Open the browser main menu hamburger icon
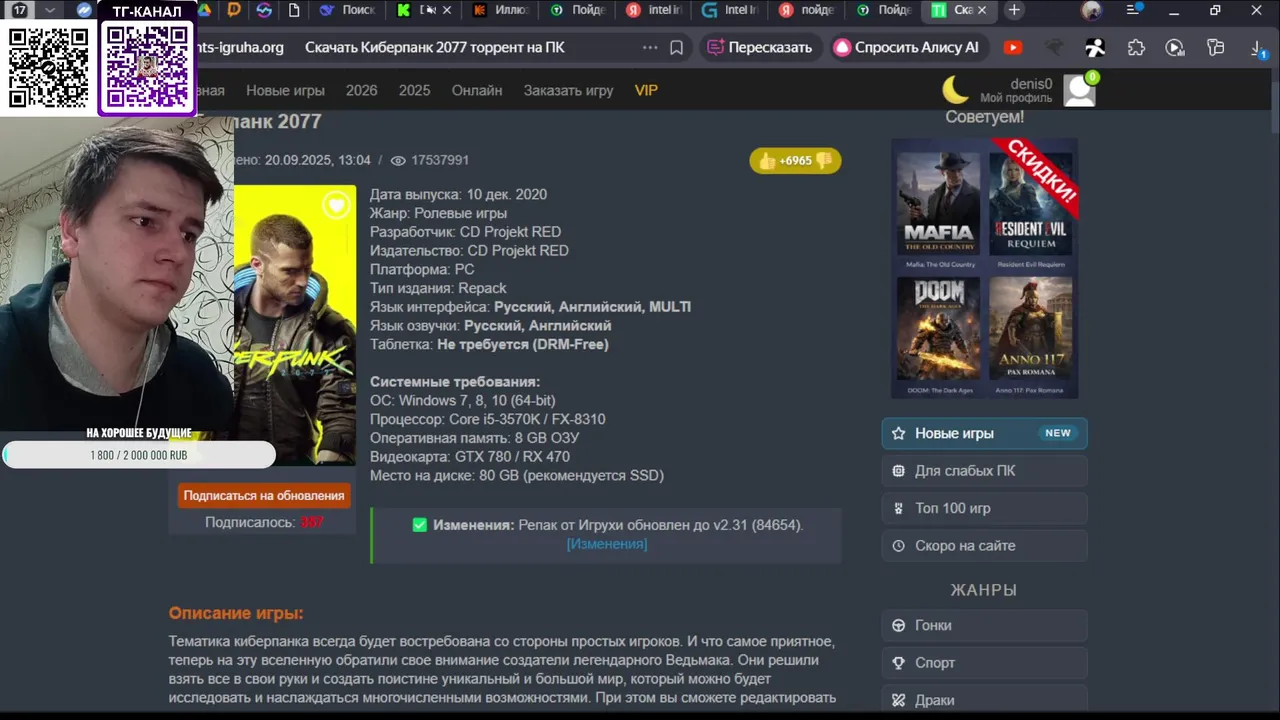The image size is (1280, 720). [x=1134, y=10]
